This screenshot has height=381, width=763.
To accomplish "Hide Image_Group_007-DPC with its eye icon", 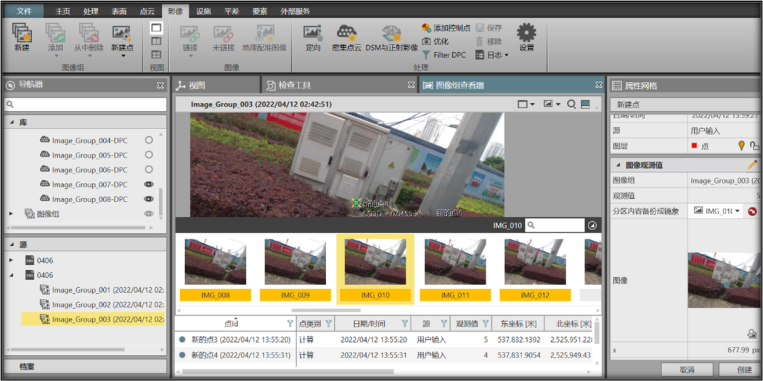I will 149,184.
